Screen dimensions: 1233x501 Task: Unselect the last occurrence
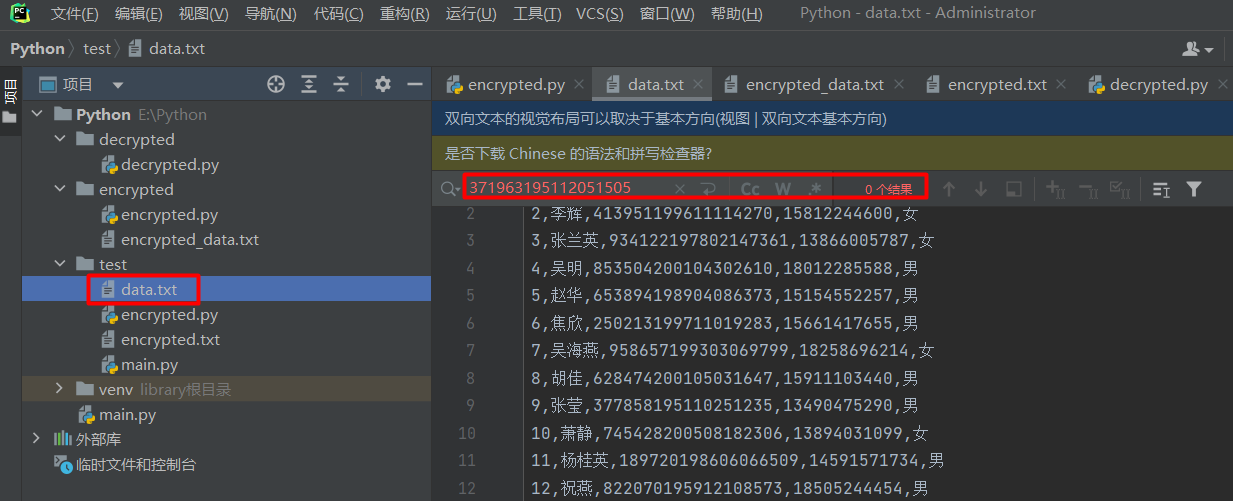pyautogui.click(x=1088, y=189)
